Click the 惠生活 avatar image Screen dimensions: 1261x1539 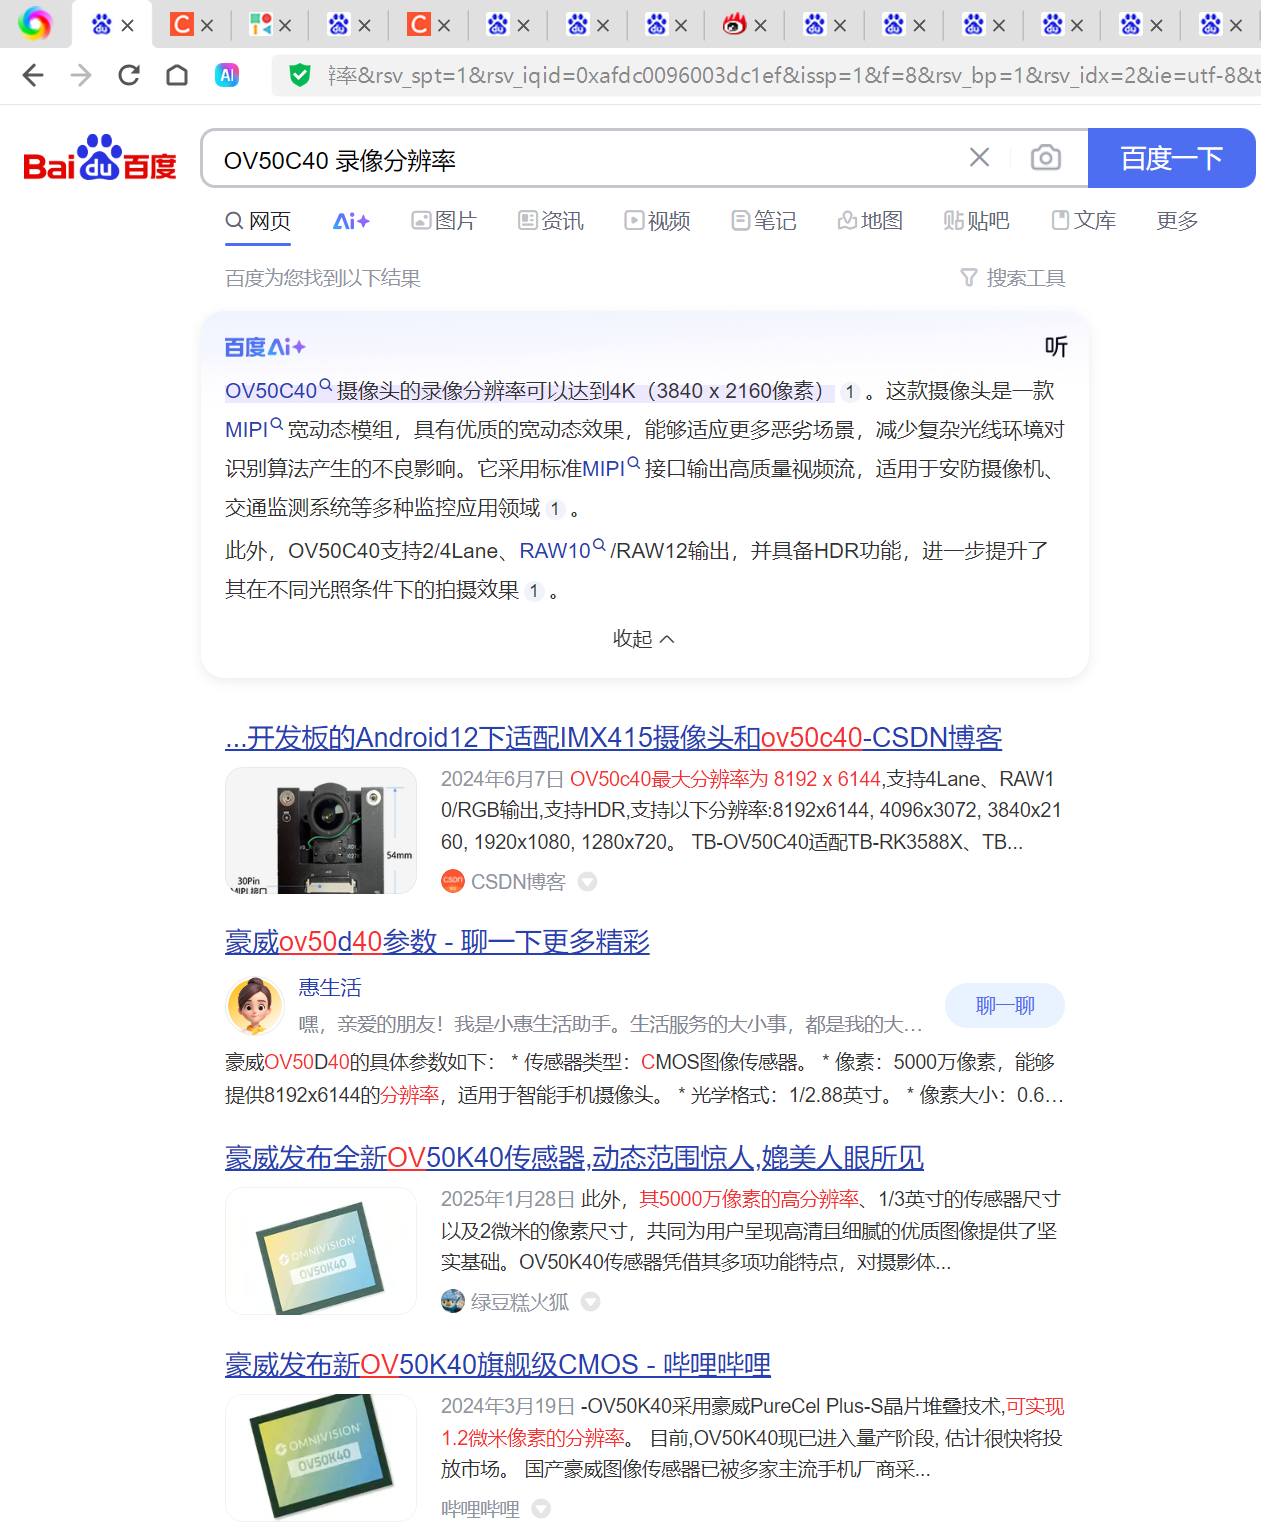(255, 1005)
